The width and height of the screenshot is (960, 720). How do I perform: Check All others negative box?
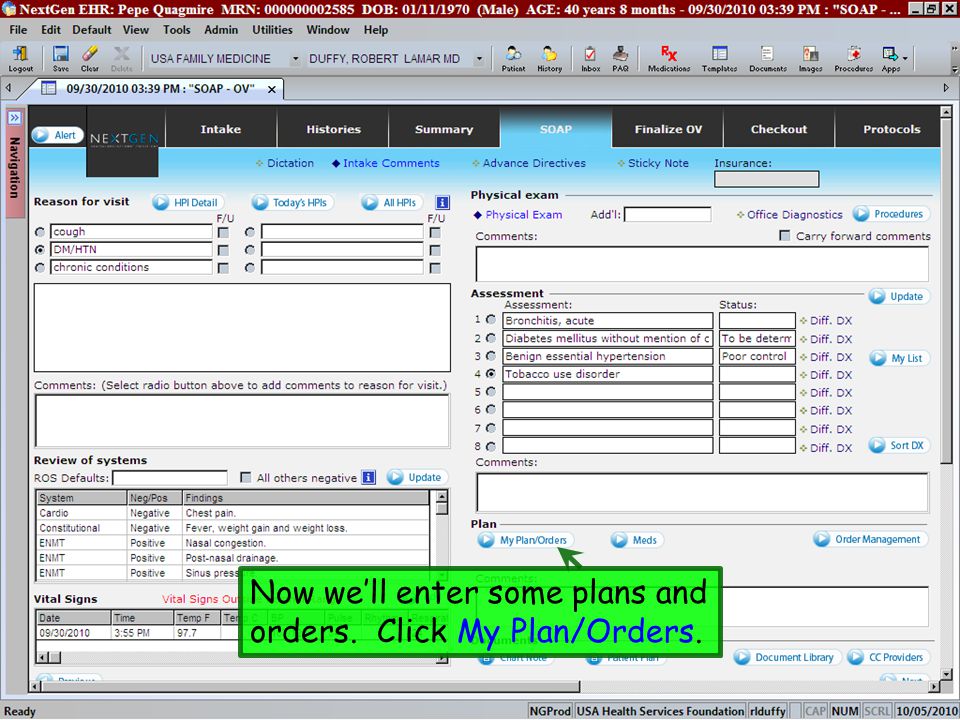(x=246, y=478)
